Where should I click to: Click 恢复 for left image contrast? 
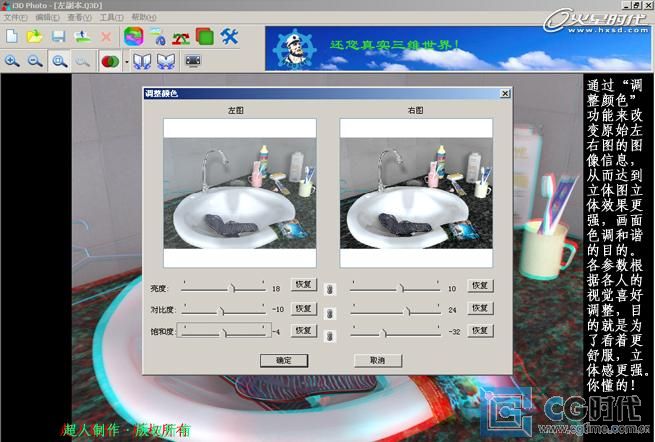tap(304, 308)
